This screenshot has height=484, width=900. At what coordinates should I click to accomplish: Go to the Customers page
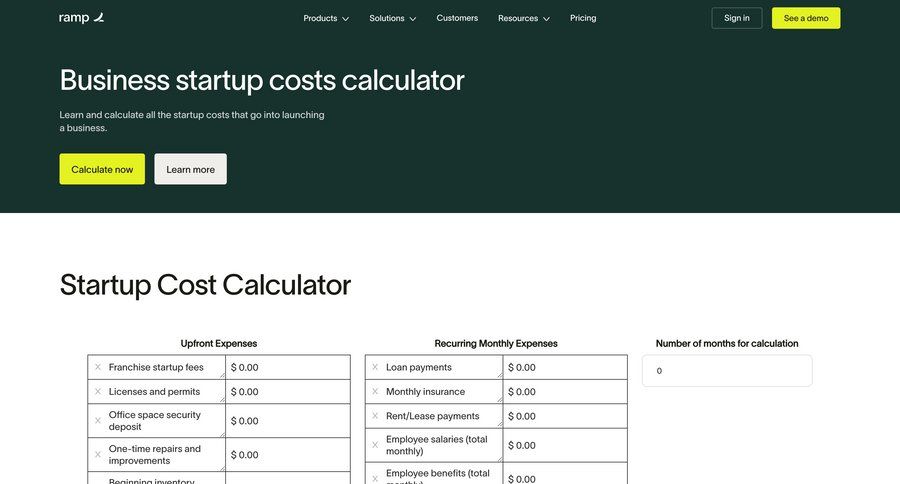[x=457, y=18]
